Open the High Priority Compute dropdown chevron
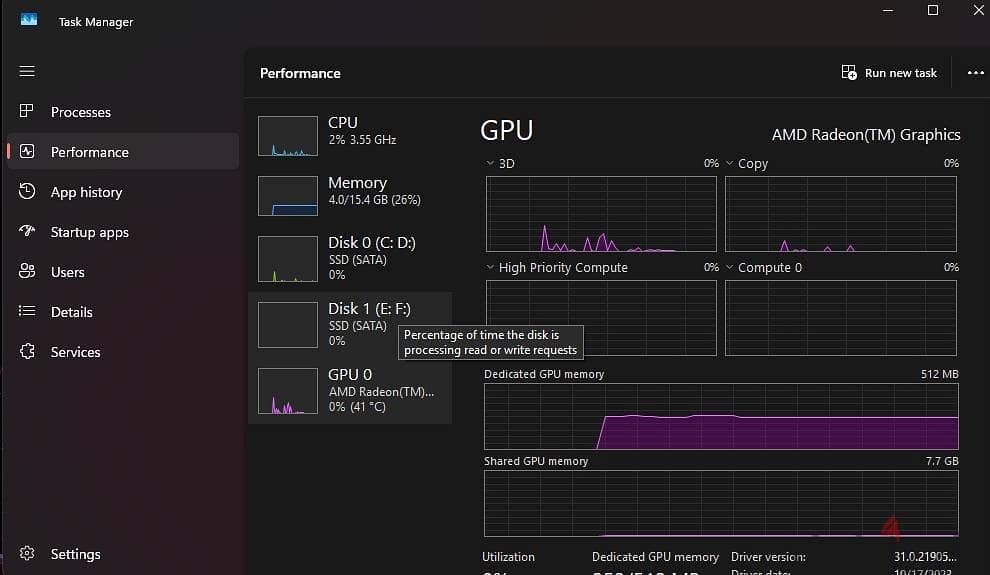This screenshot has height=575, width=990. (490, 267)
